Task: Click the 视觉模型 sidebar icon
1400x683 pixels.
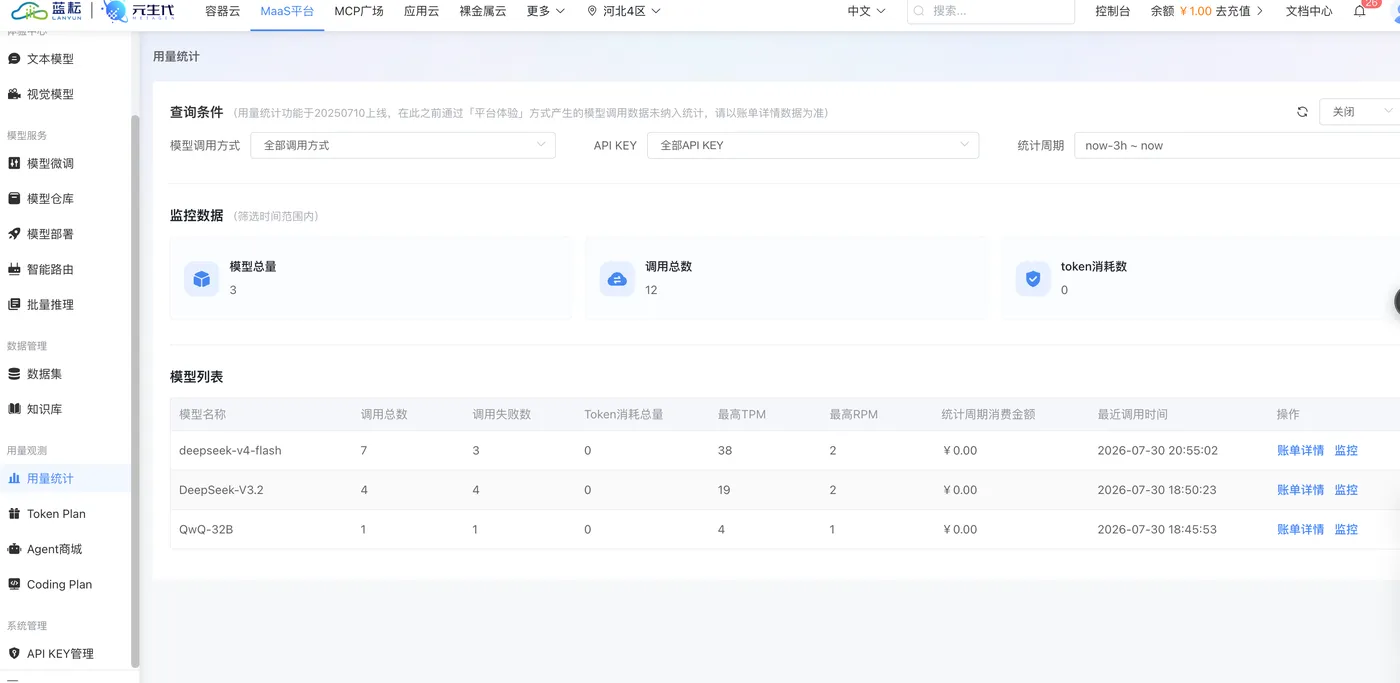Action: [14, 94]
